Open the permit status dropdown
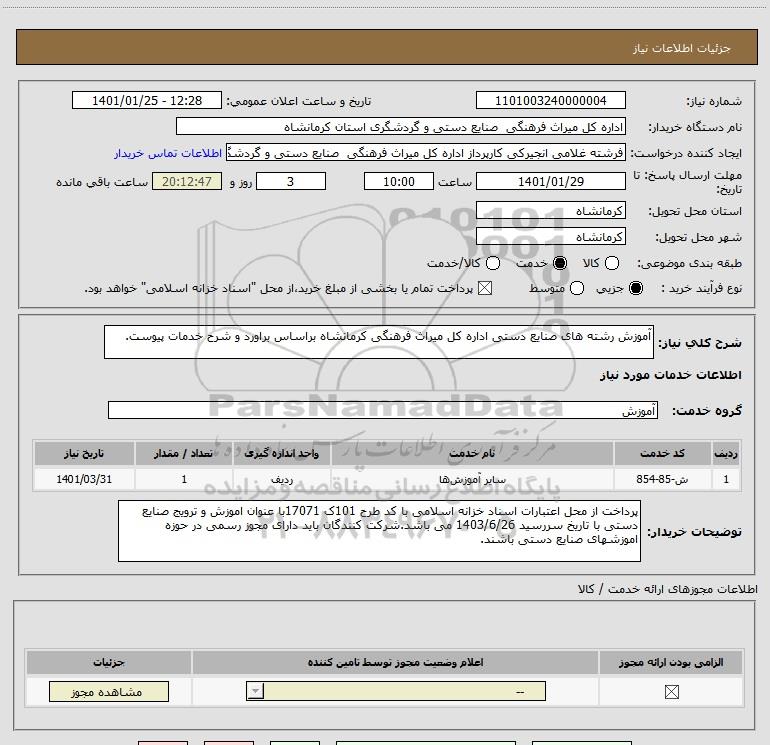This screenshot has width=770, height=745. 396,691
